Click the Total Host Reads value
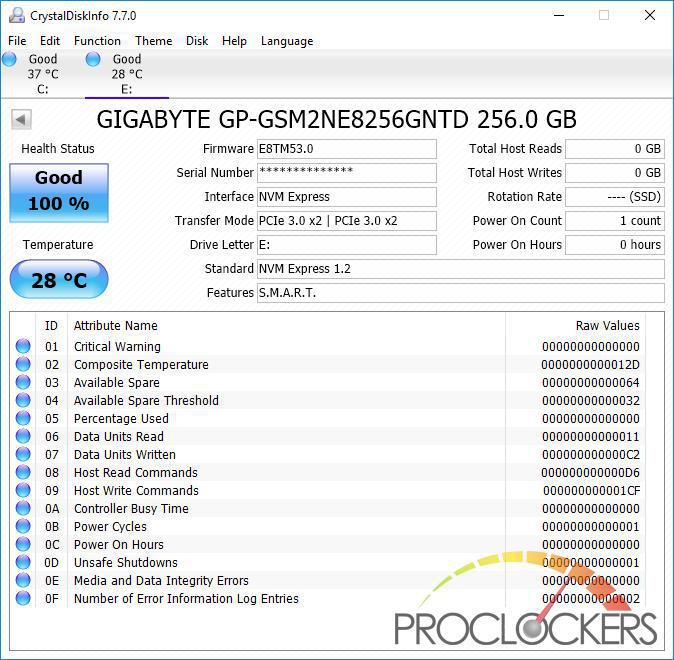 coord(615,149)
